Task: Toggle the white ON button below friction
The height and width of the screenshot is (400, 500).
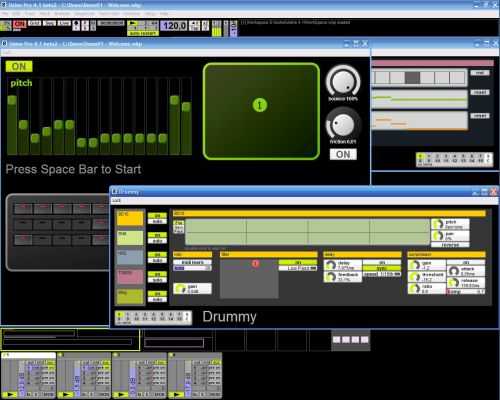Action: tap(343, 154)
